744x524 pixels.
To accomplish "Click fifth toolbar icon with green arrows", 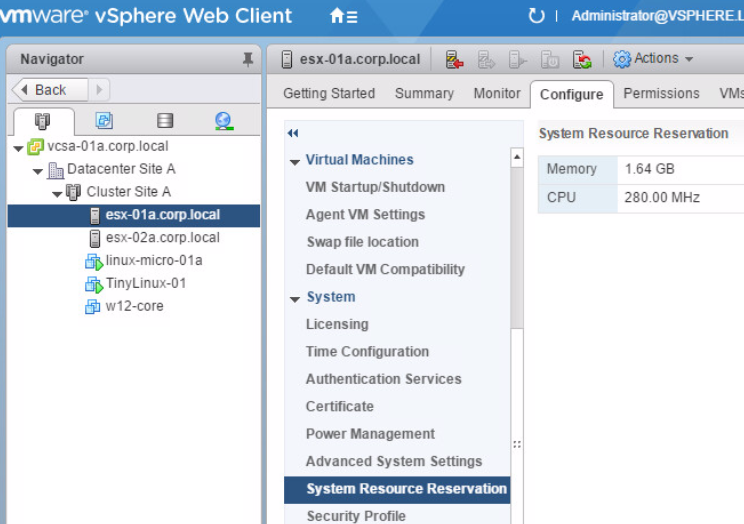I will click(x=582, y=60).
